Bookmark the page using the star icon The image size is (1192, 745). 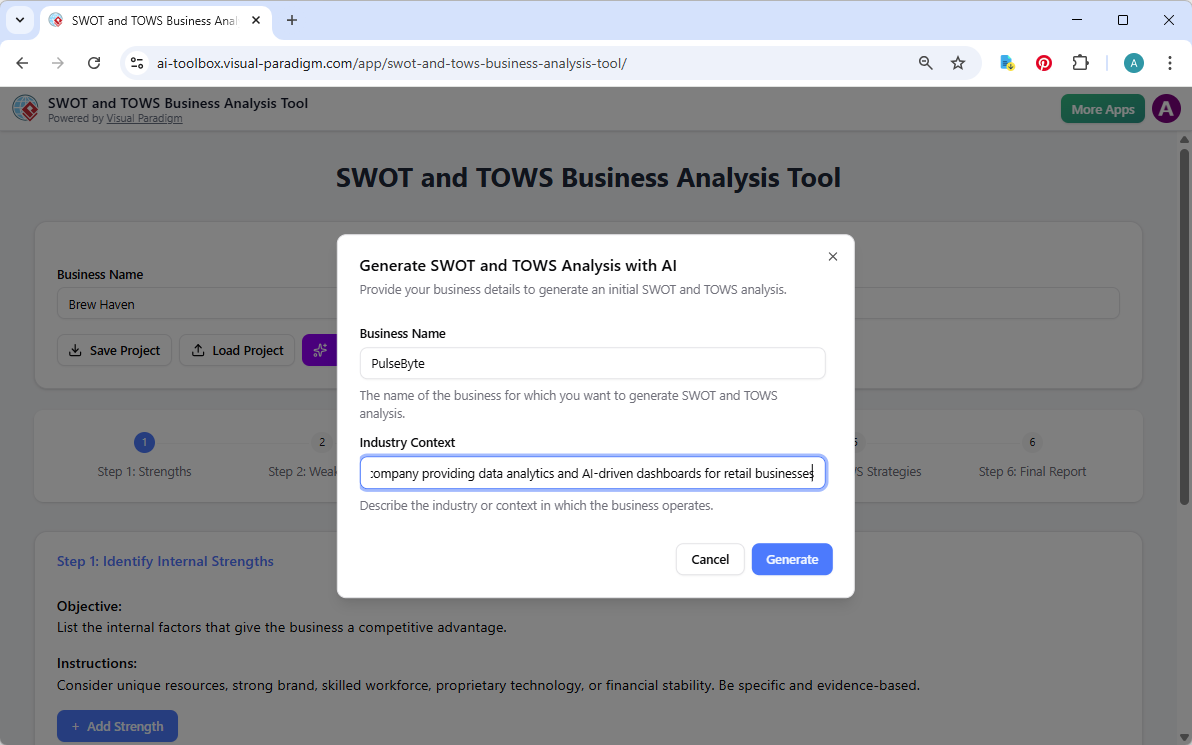[958, 62]
